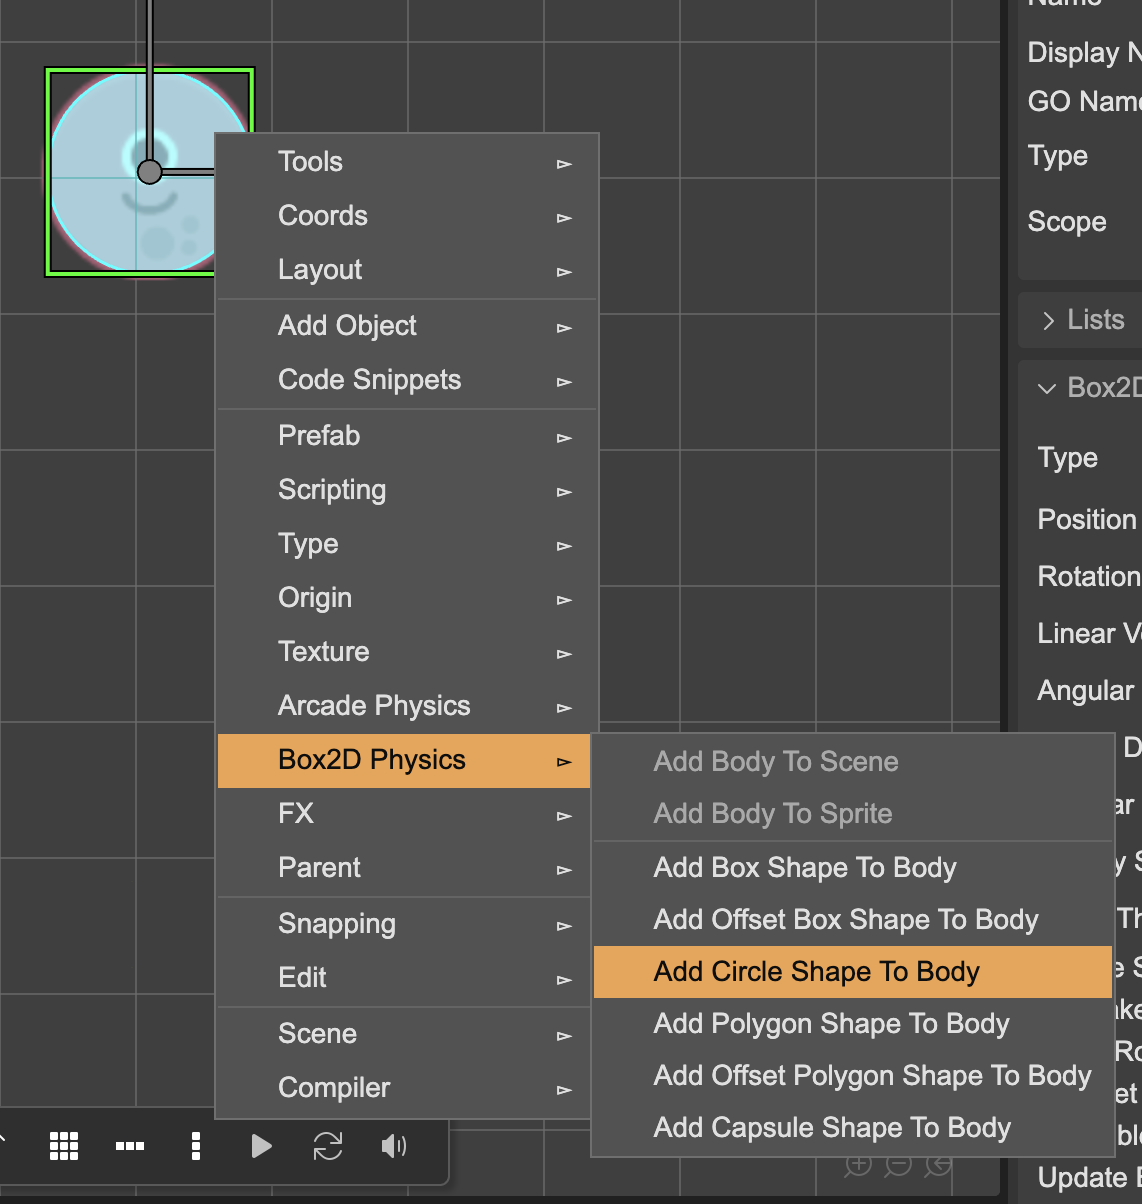Click the zoom in magnifier icon

[x=858, y=1165]
